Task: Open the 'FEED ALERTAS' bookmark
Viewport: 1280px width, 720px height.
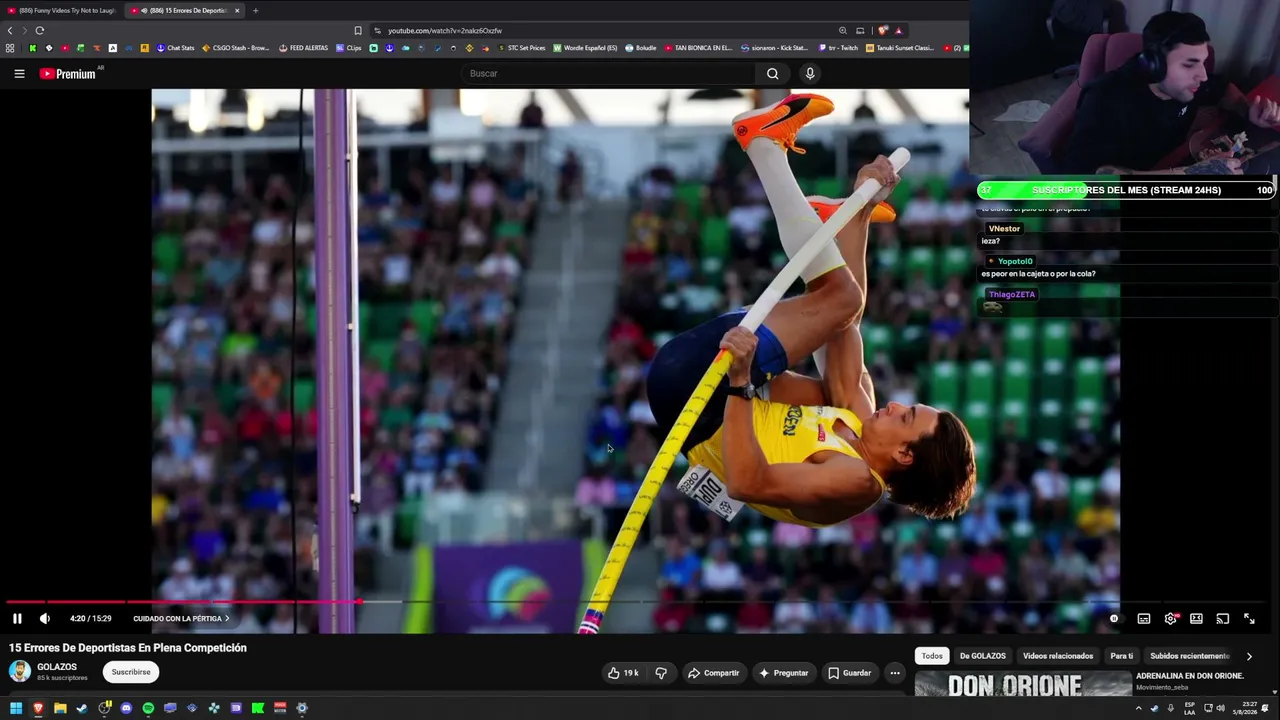Action: 303,48
